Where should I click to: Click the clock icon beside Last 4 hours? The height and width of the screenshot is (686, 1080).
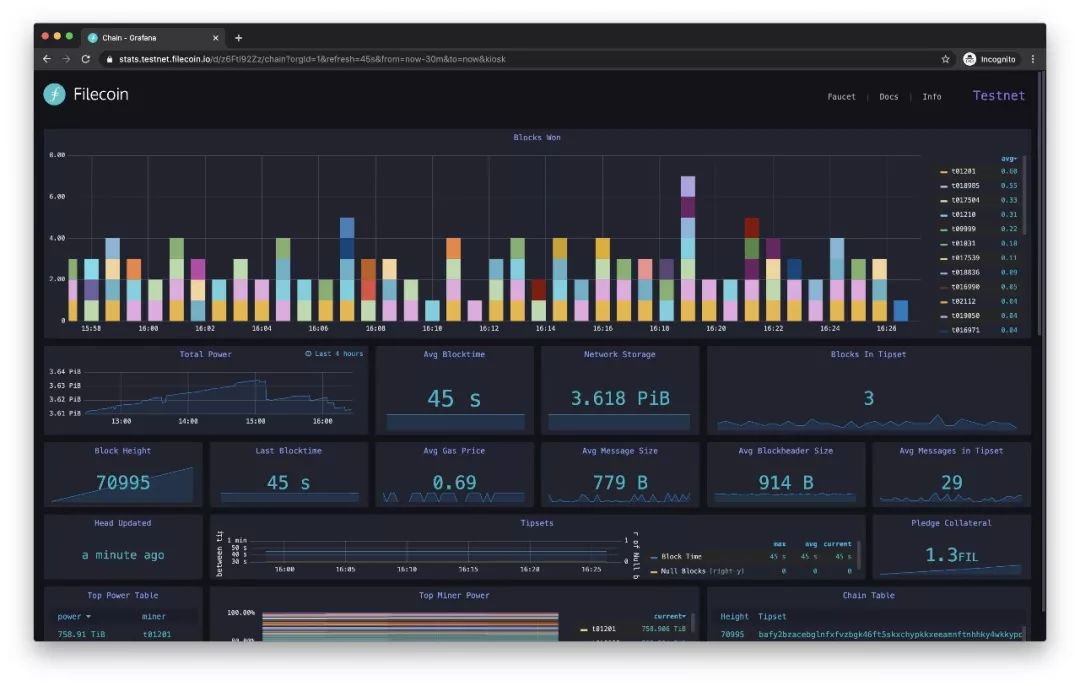pyautogui.click(x=308, y=353)
